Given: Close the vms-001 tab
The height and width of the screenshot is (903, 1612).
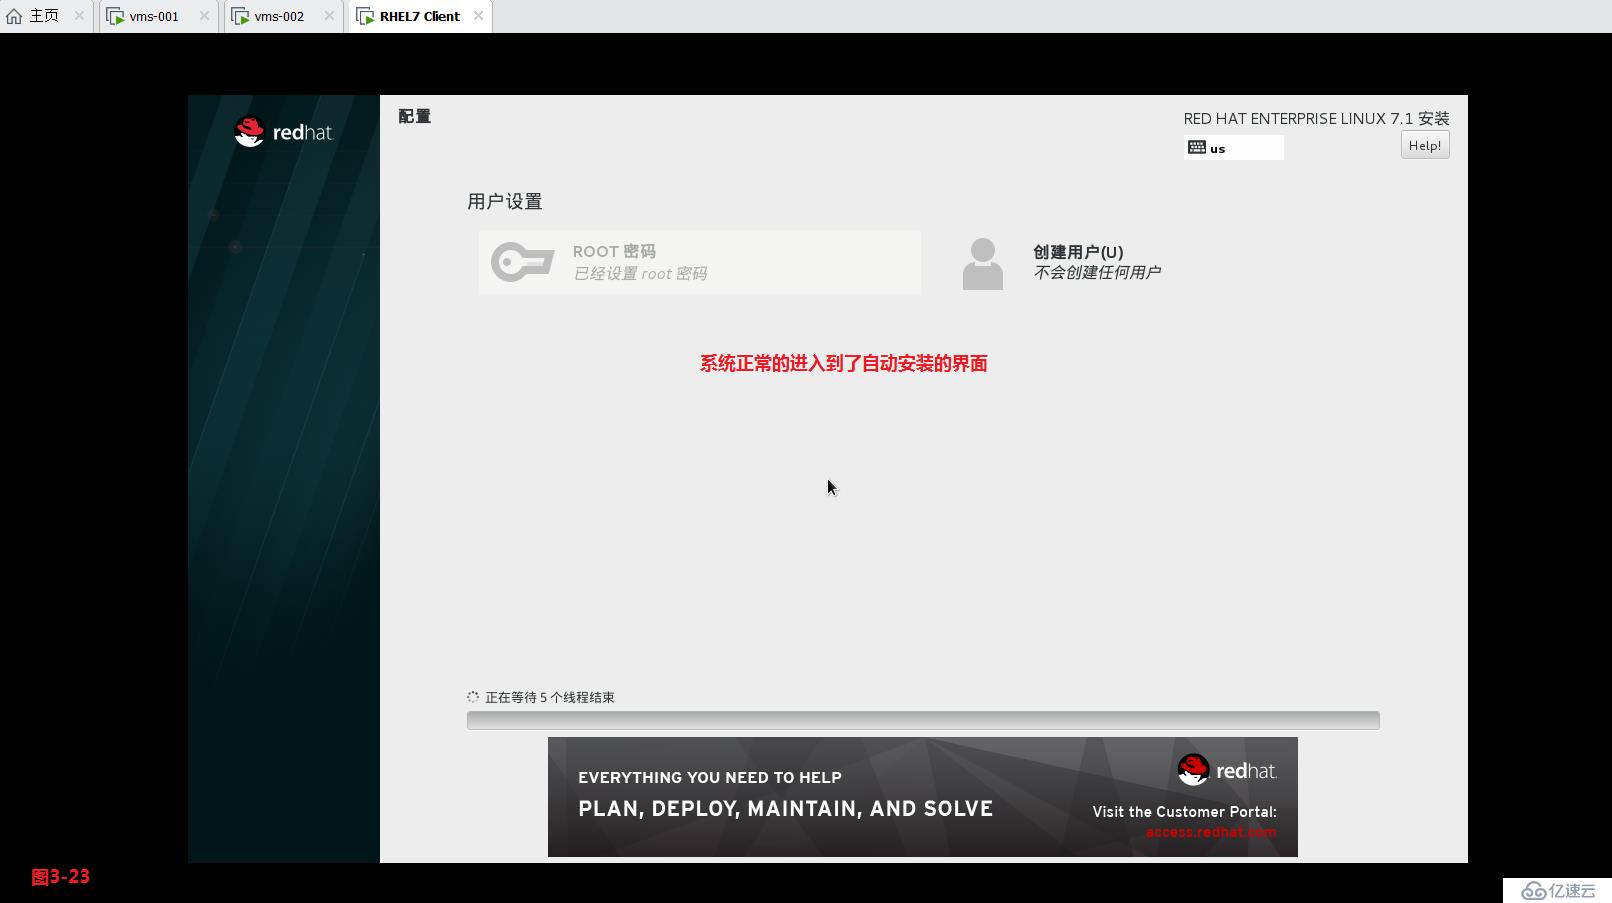Looking at the screenshot, I should 204,16.
